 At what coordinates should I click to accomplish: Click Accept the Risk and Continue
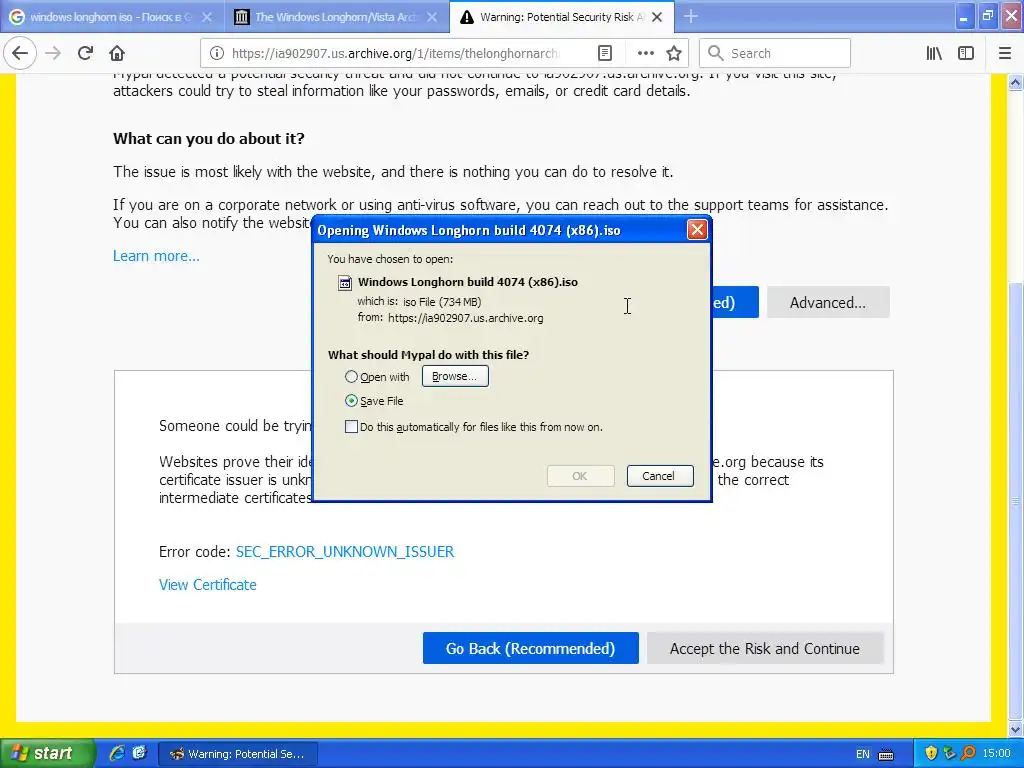pos(765,648)
